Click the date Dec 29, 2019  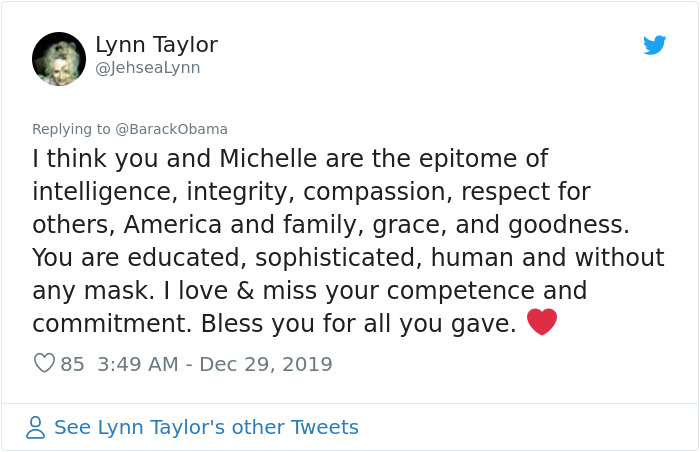[266, 364]
